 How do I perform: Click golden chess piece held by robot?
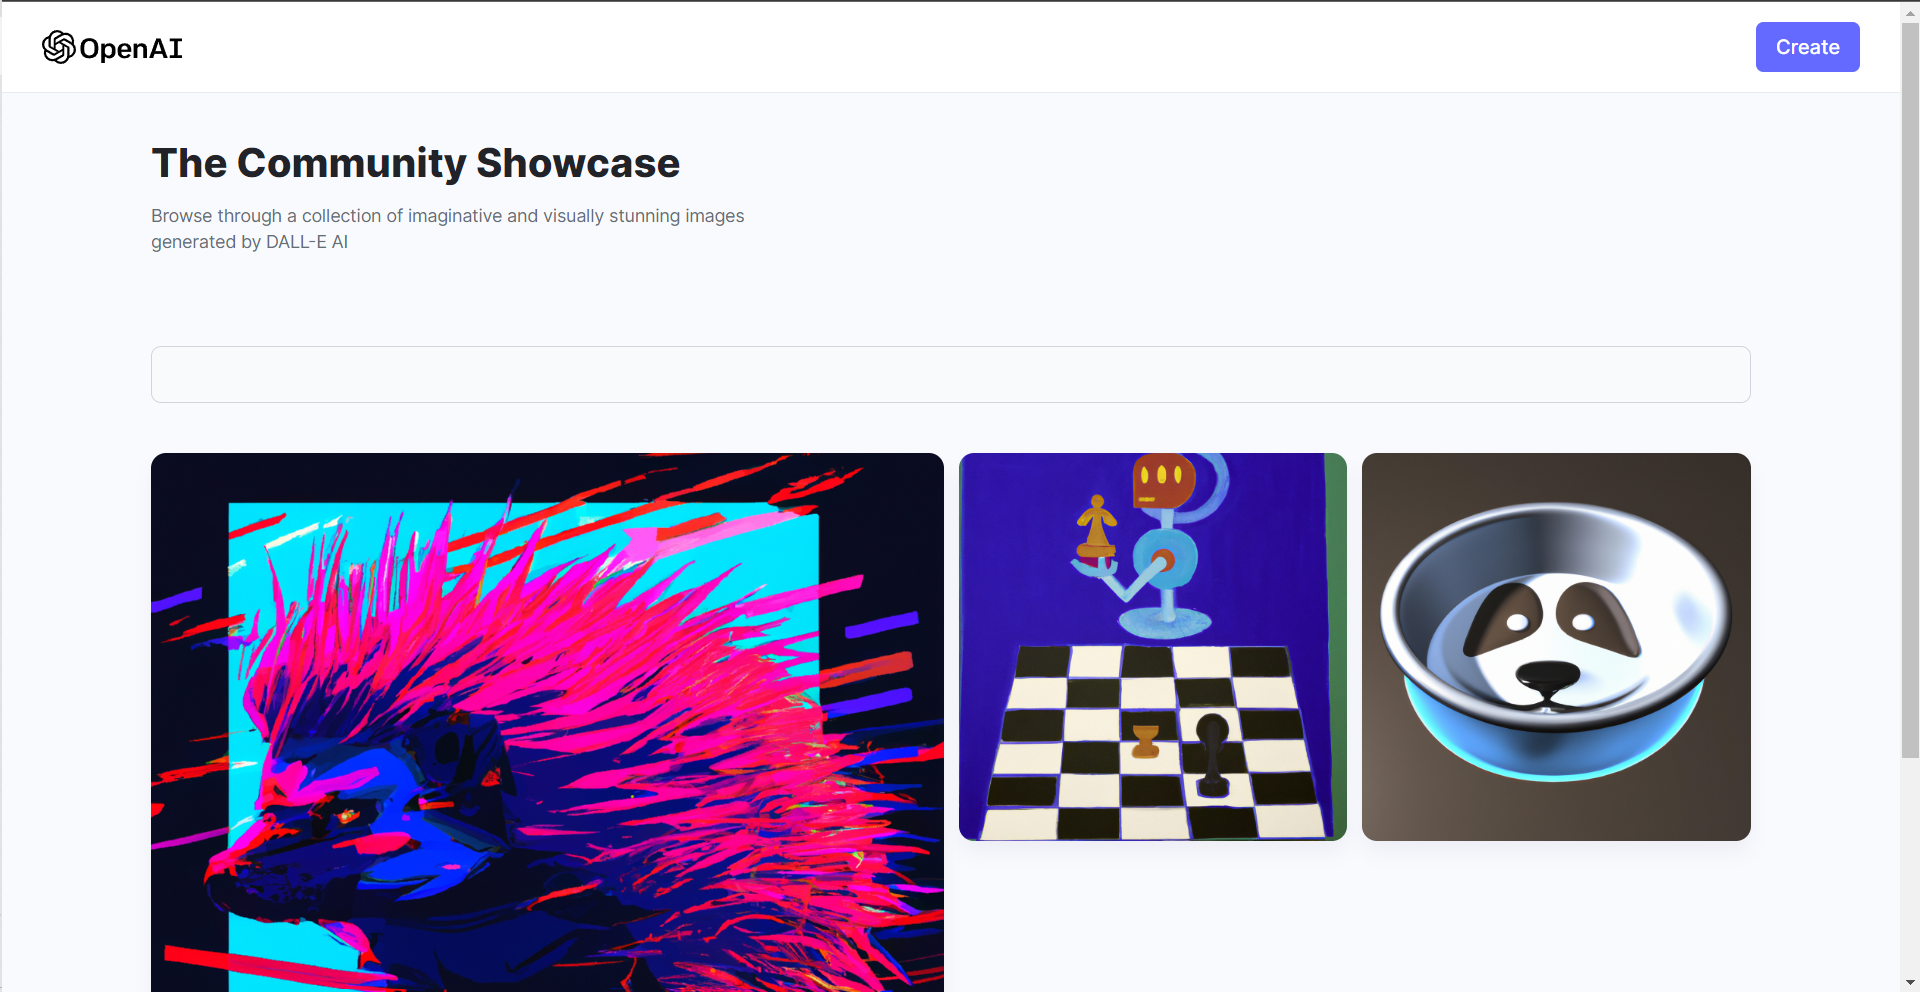coord(1096,526)
